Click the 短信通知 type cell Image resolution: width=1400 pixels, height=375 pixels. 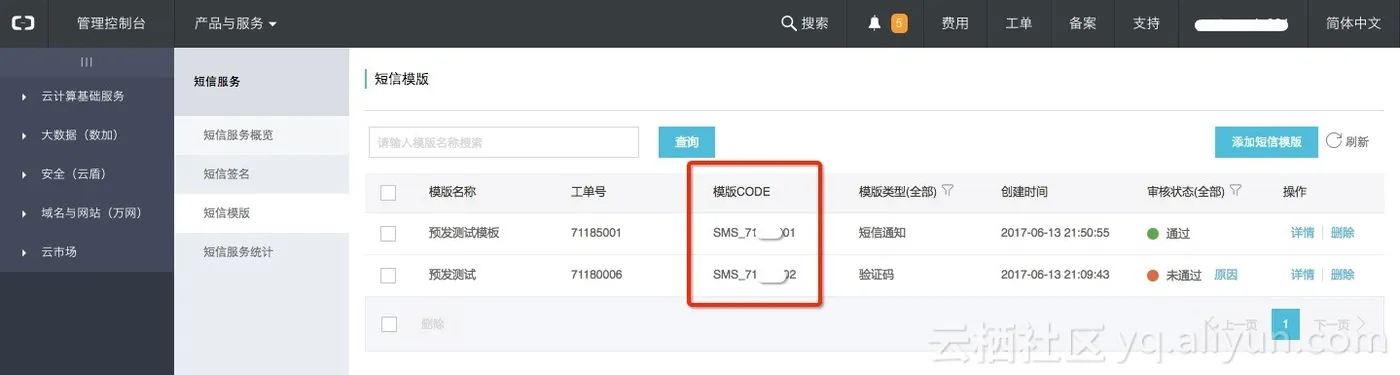tap(882, 233)
